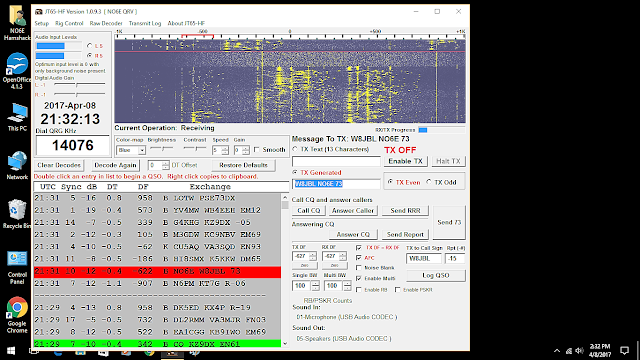Click the DT Offset spinner arrows
640x360 pixels.
pos(165,165)
